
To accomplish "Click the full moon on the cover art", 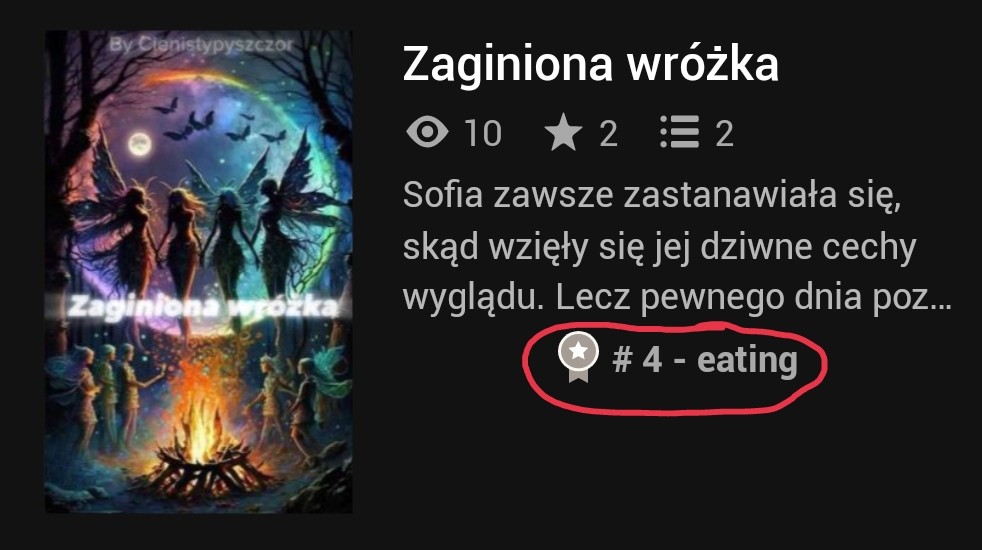I will pos(140,144).
